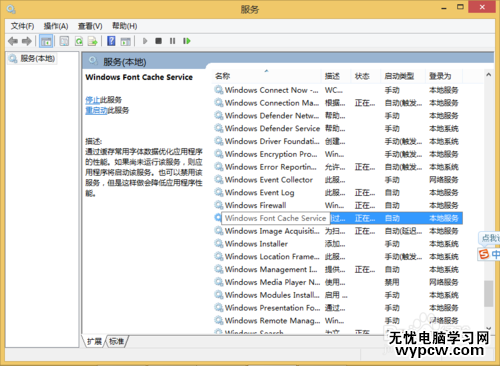Click the scrollbar up arrow in services list
This screenshot has width=500, height=366.
click(x=489, y=75)
